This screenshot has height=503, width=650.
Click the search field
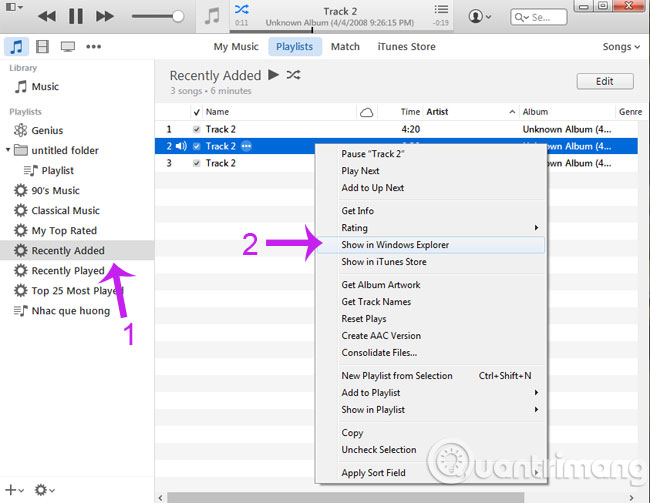point(538,17)
